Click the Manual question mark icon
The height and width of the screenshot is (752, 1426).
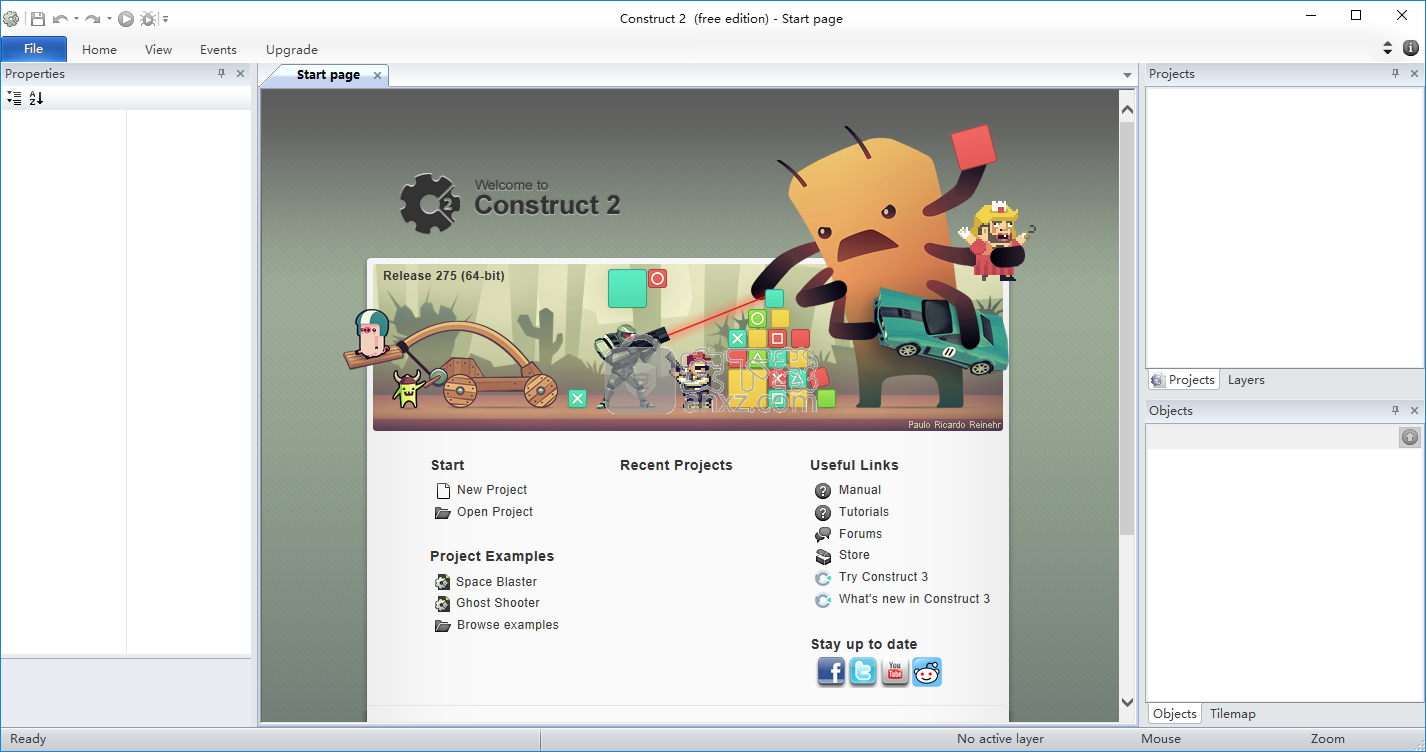coord(823,491)
